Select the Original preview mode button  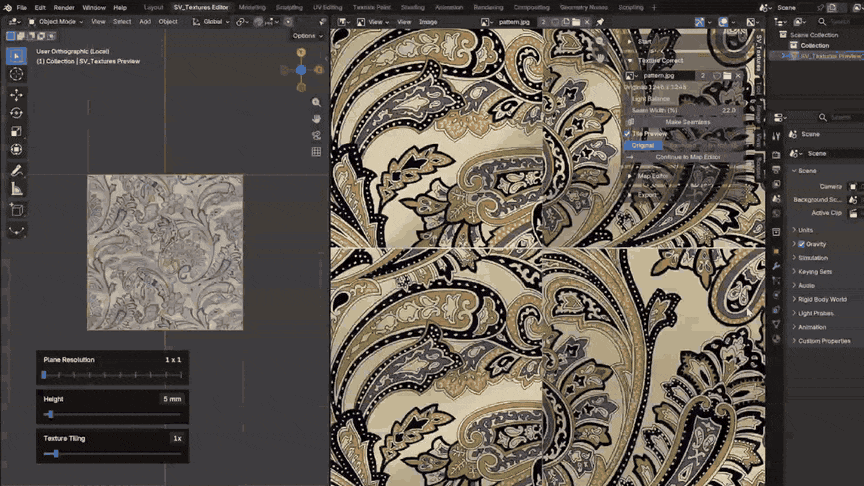click(x=643, y=145)
